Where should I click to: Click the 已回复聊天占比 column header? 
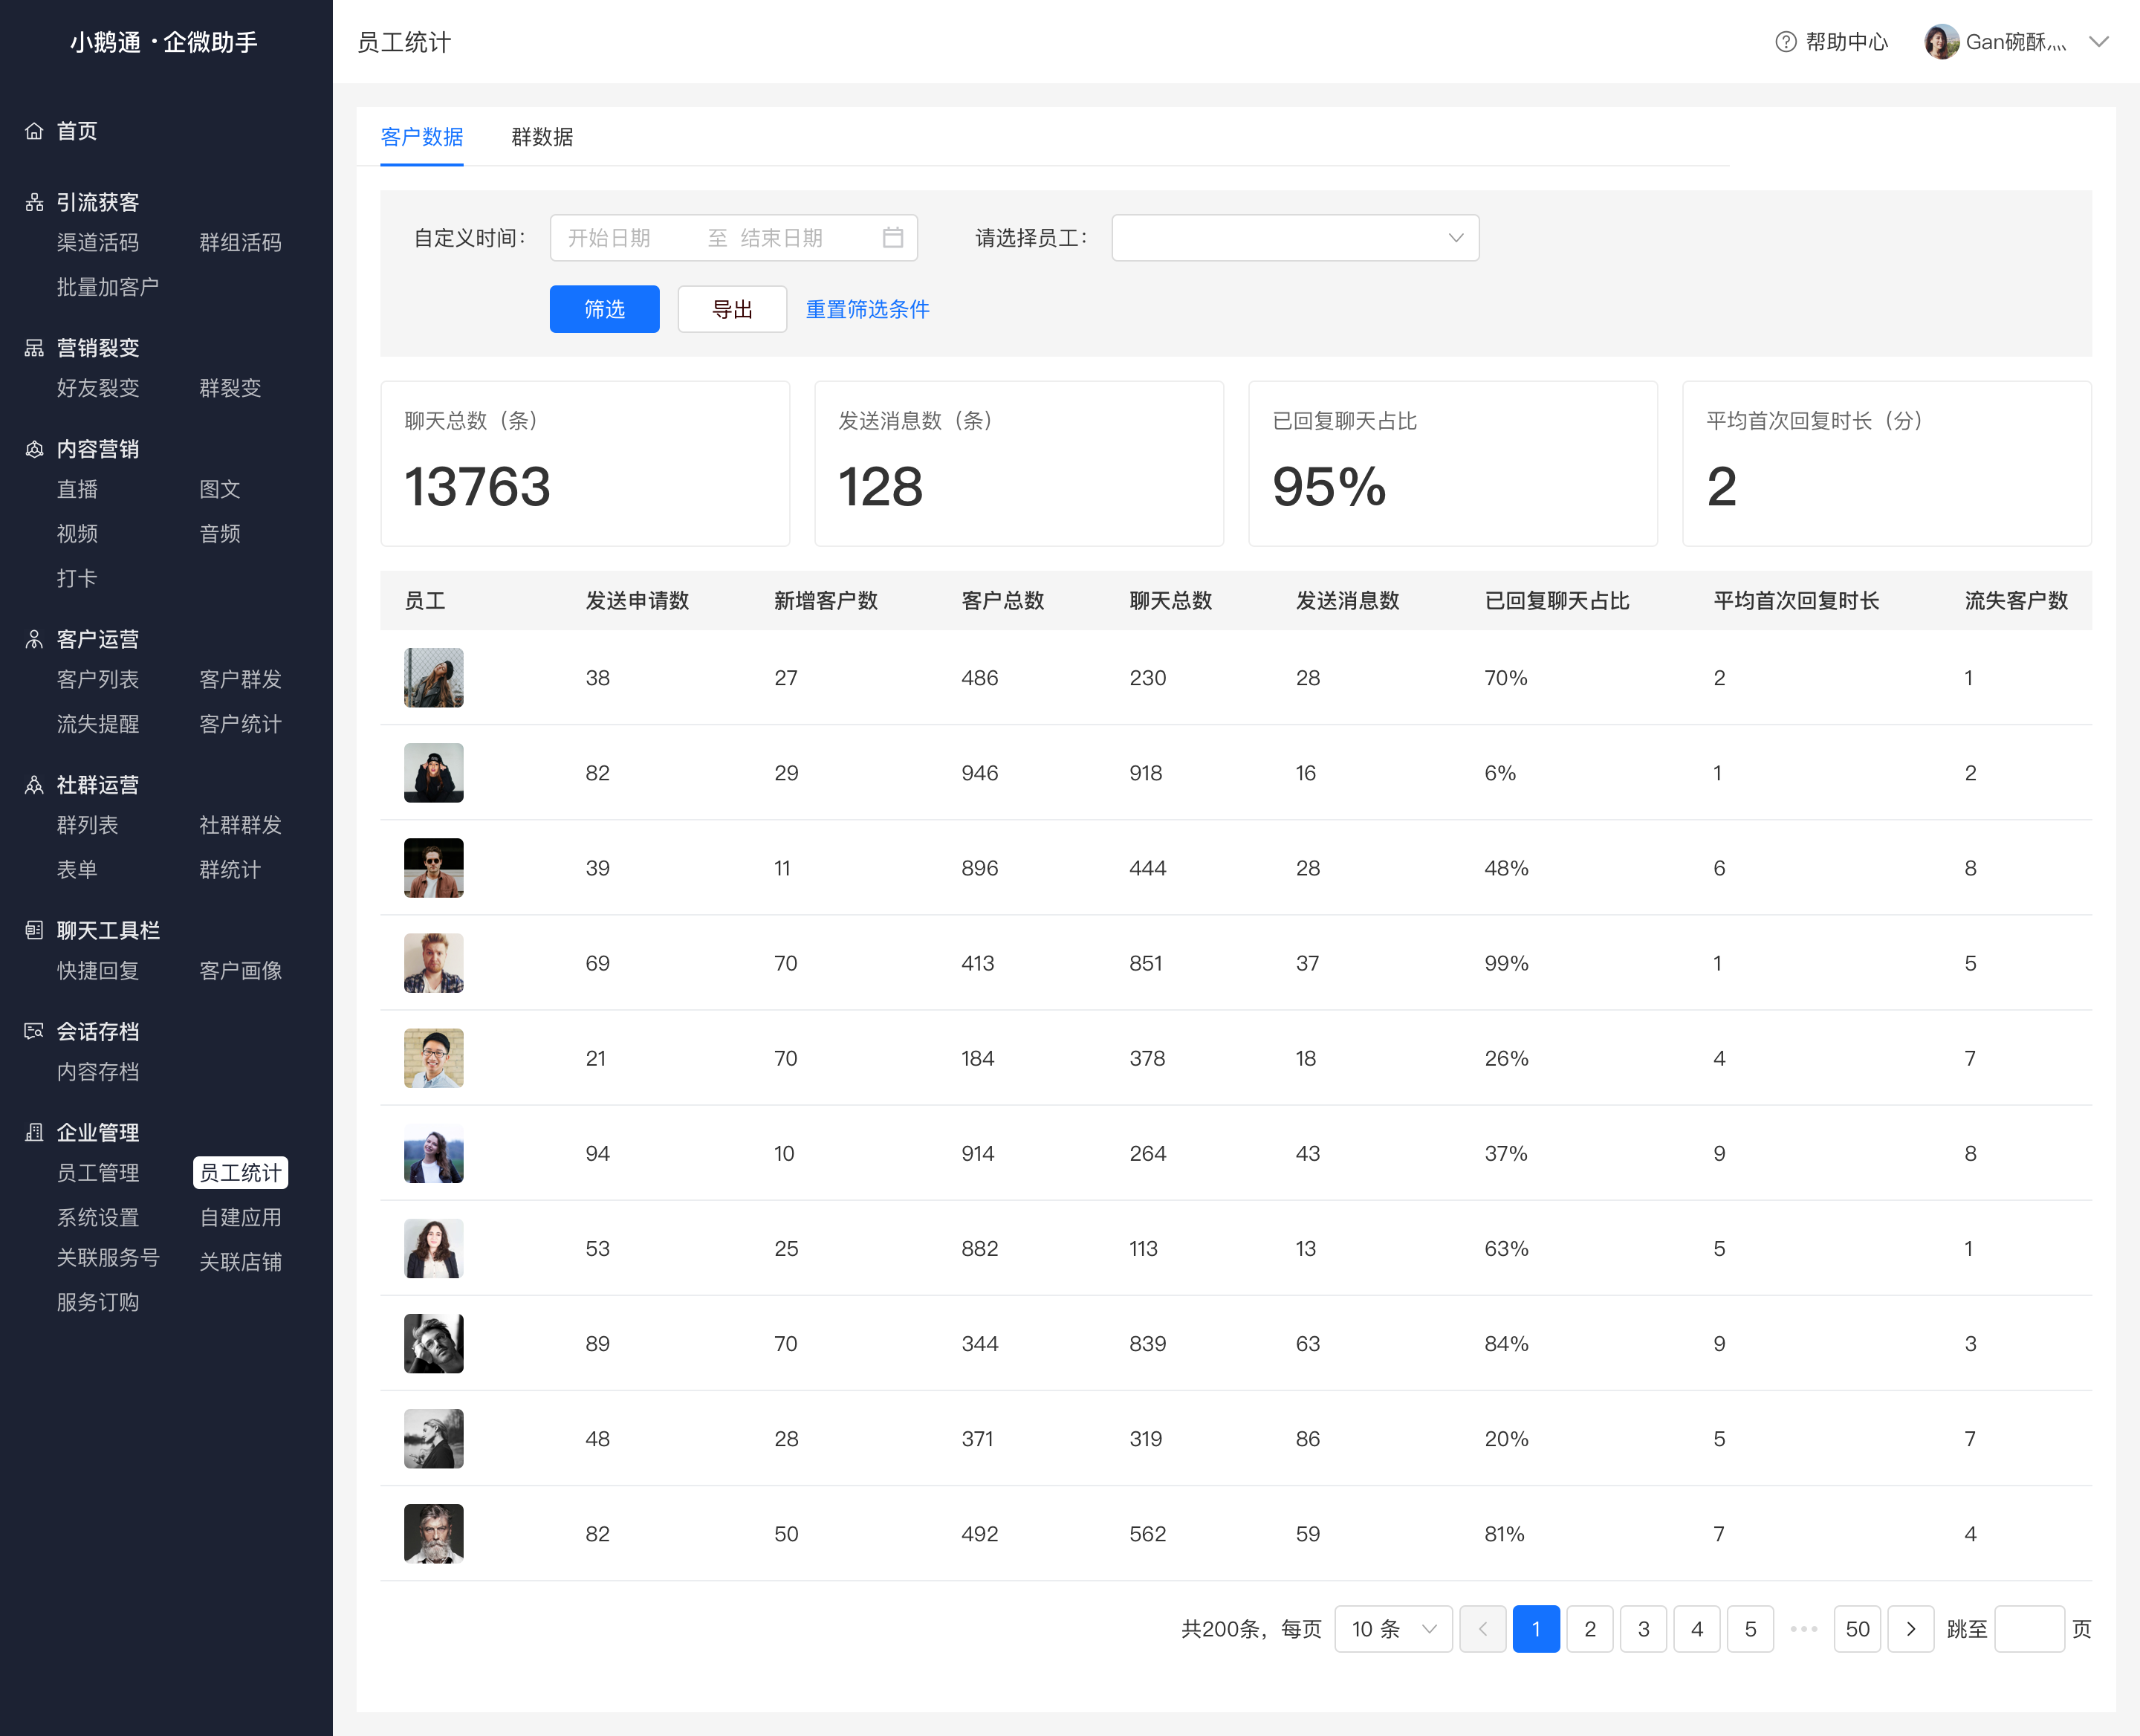click(1557, 601)
